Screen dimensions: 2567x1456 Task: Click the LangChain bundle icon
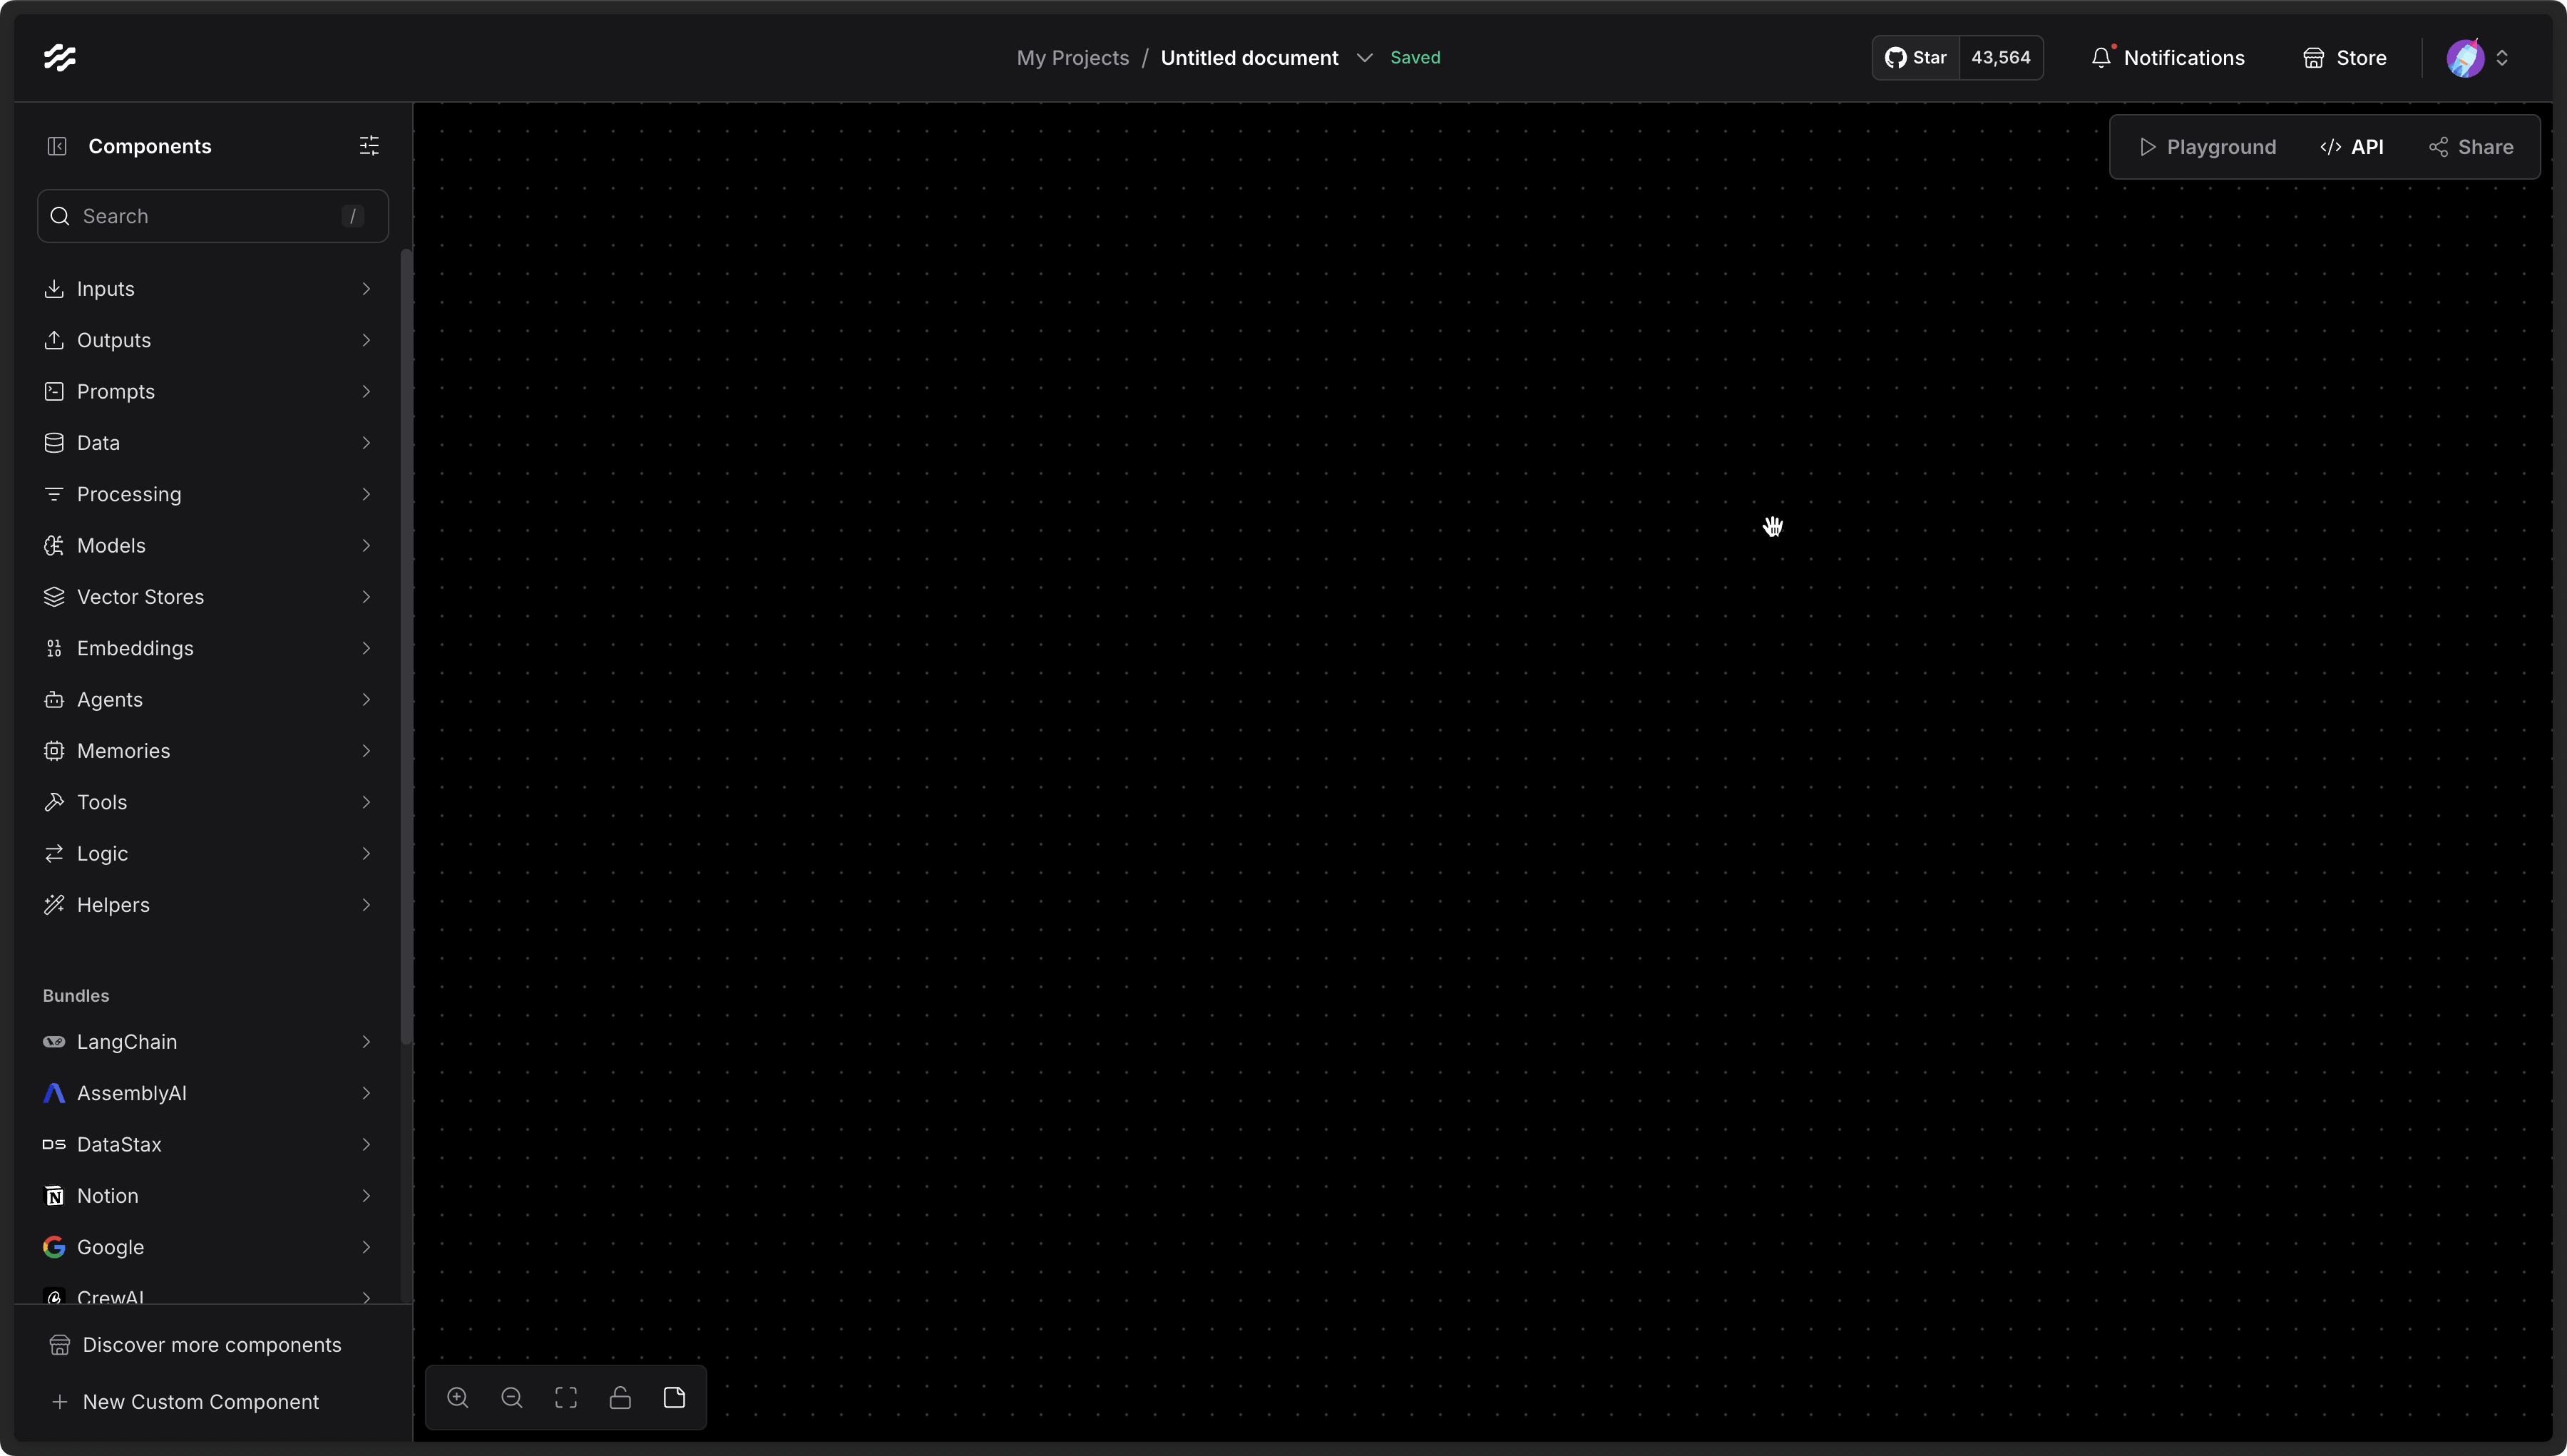pyautogui.click(x=53, y=1042)
